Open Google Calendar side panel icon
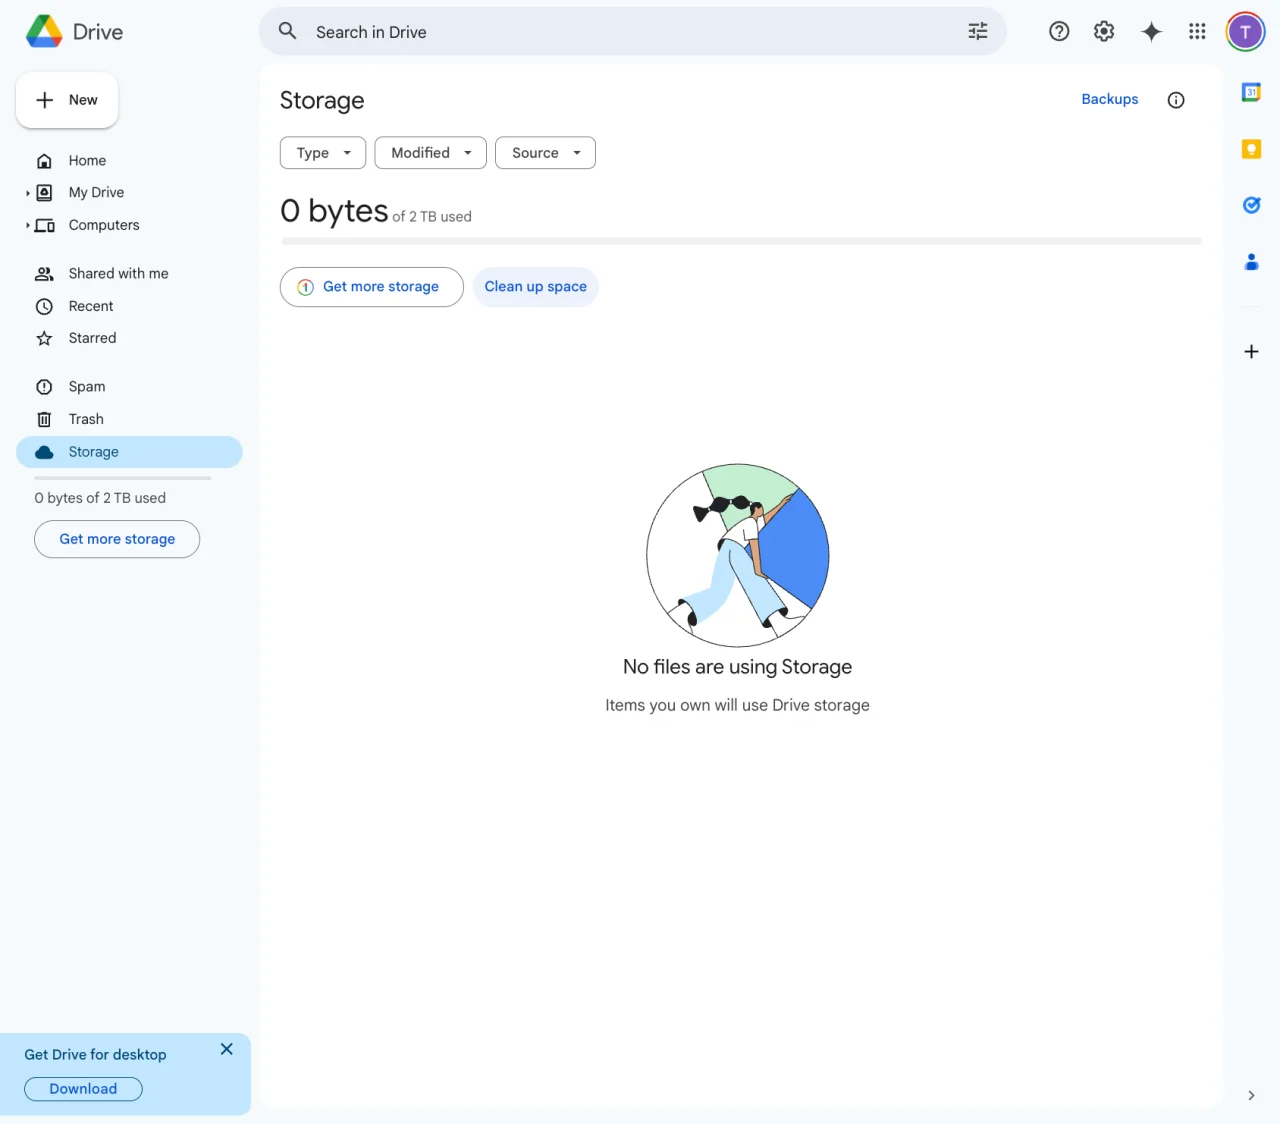1280x1124 pixels. click(x=1251, y=92)
